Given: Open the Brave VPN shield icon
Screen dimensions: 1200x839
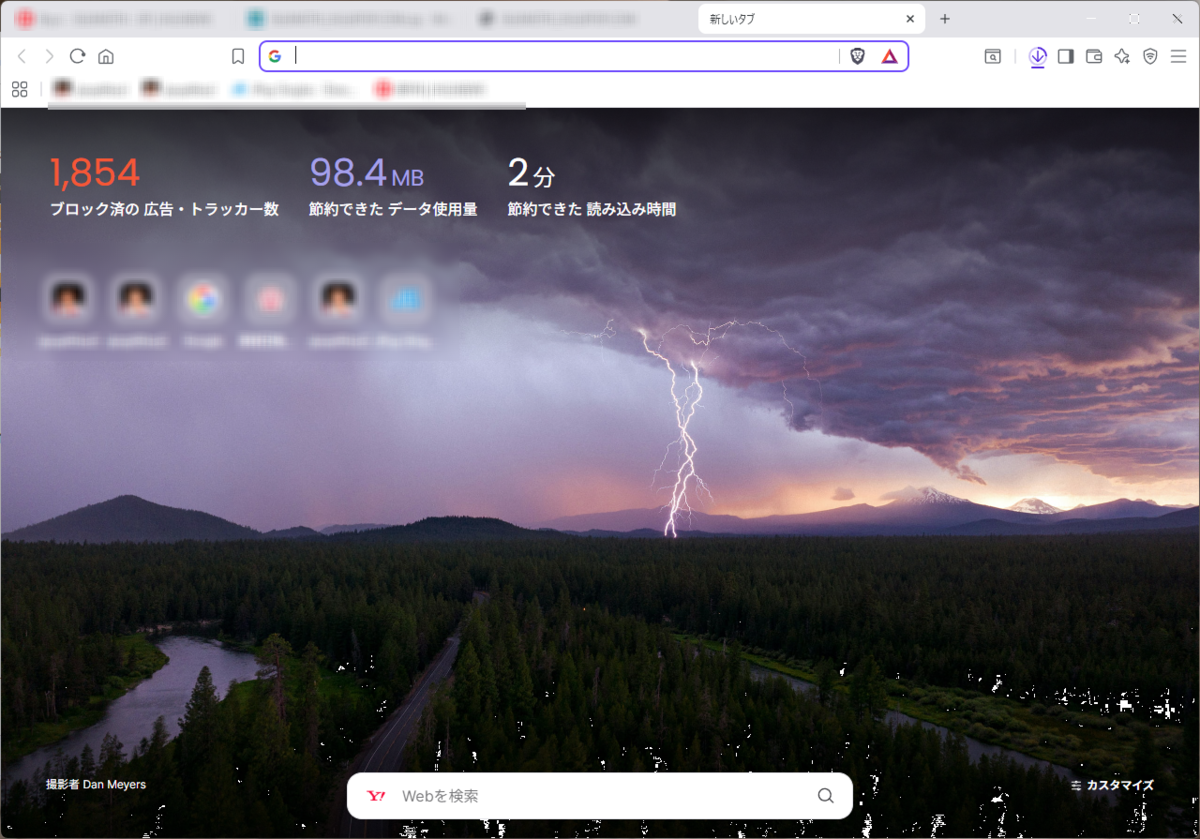Looking at the screenshot, I should coord(1150,57).
